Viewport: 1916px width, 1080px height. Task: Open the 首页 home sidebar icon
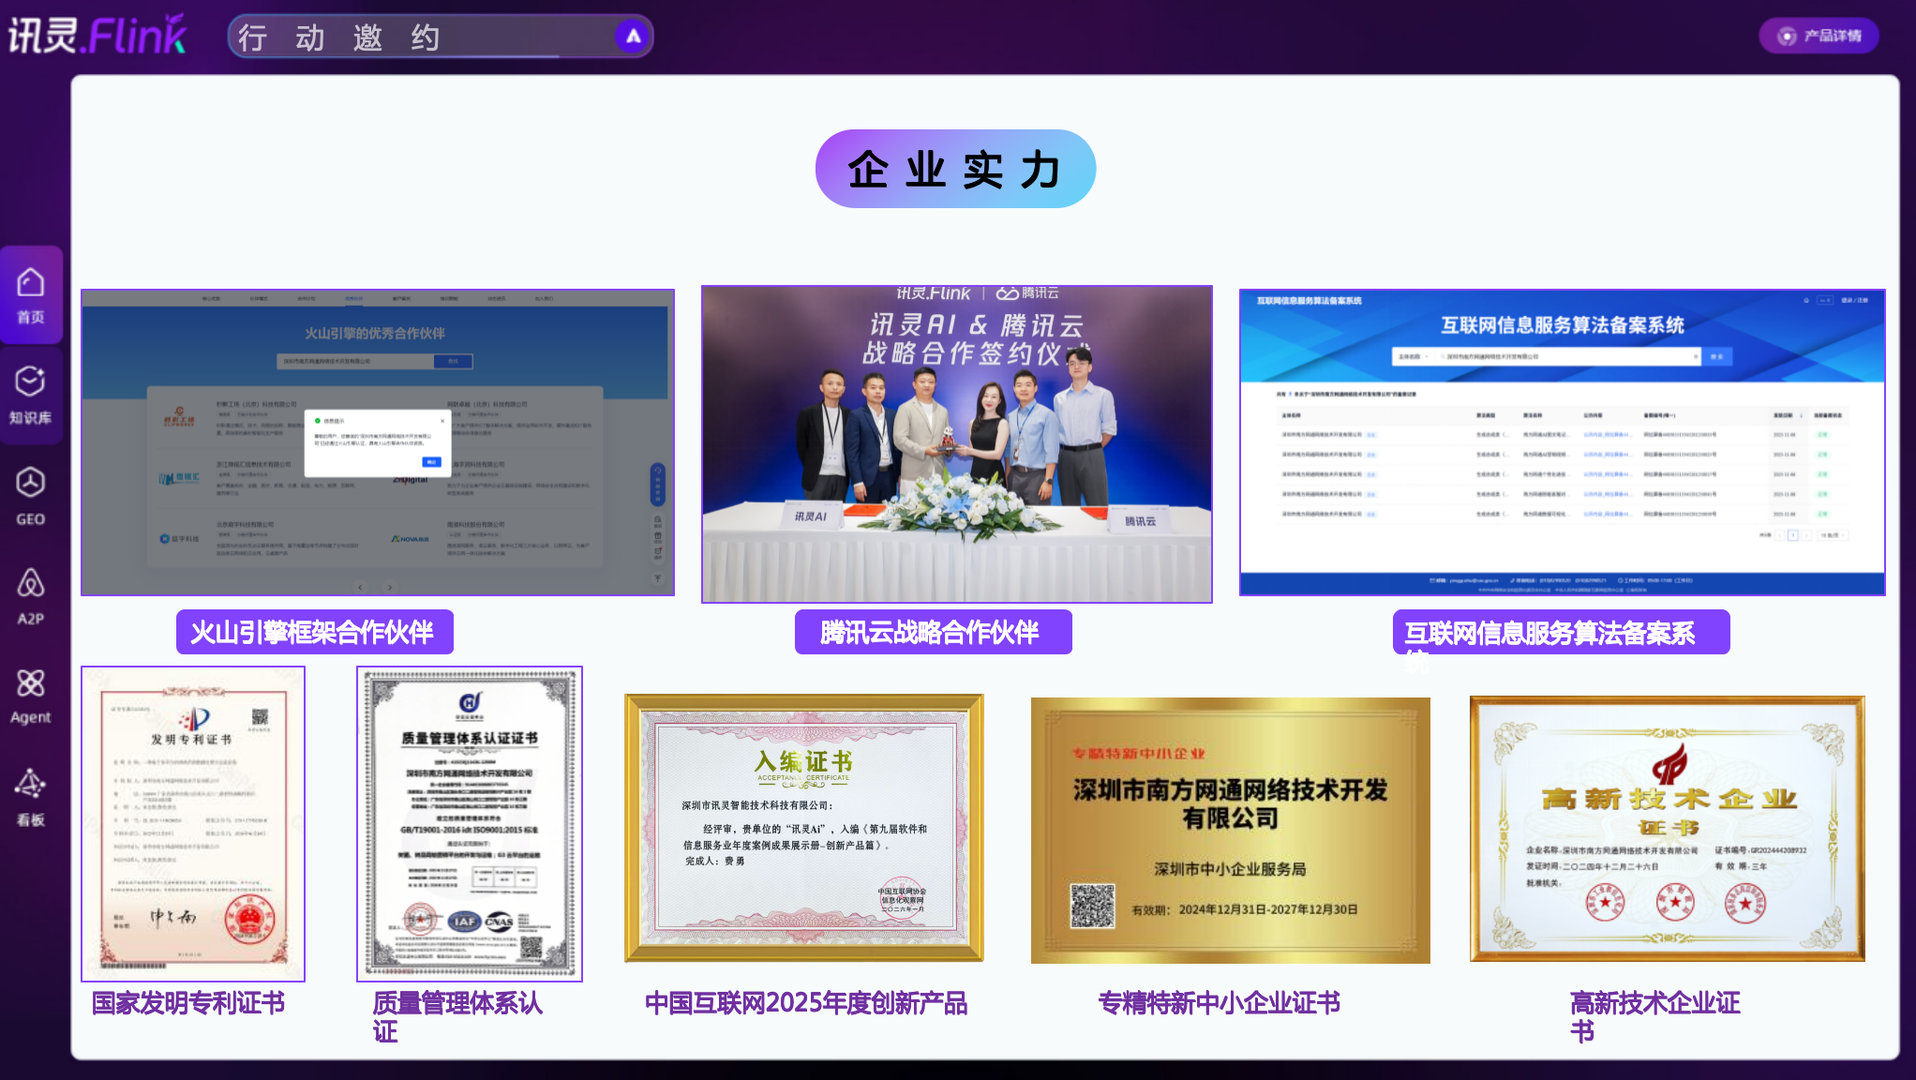31,295
